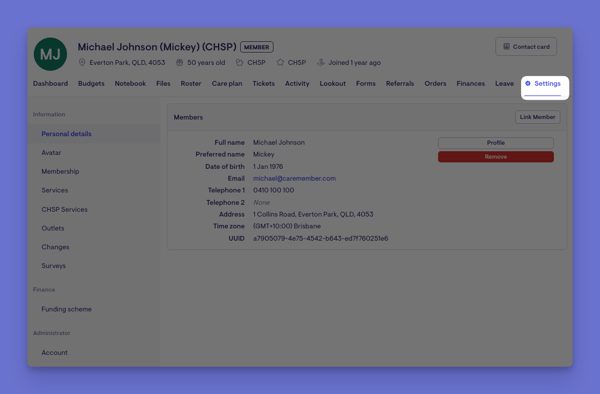Click the date of birth 1 Jan 1976
Image resolution: width=600 pixels, height=394 pixels.
268,166
